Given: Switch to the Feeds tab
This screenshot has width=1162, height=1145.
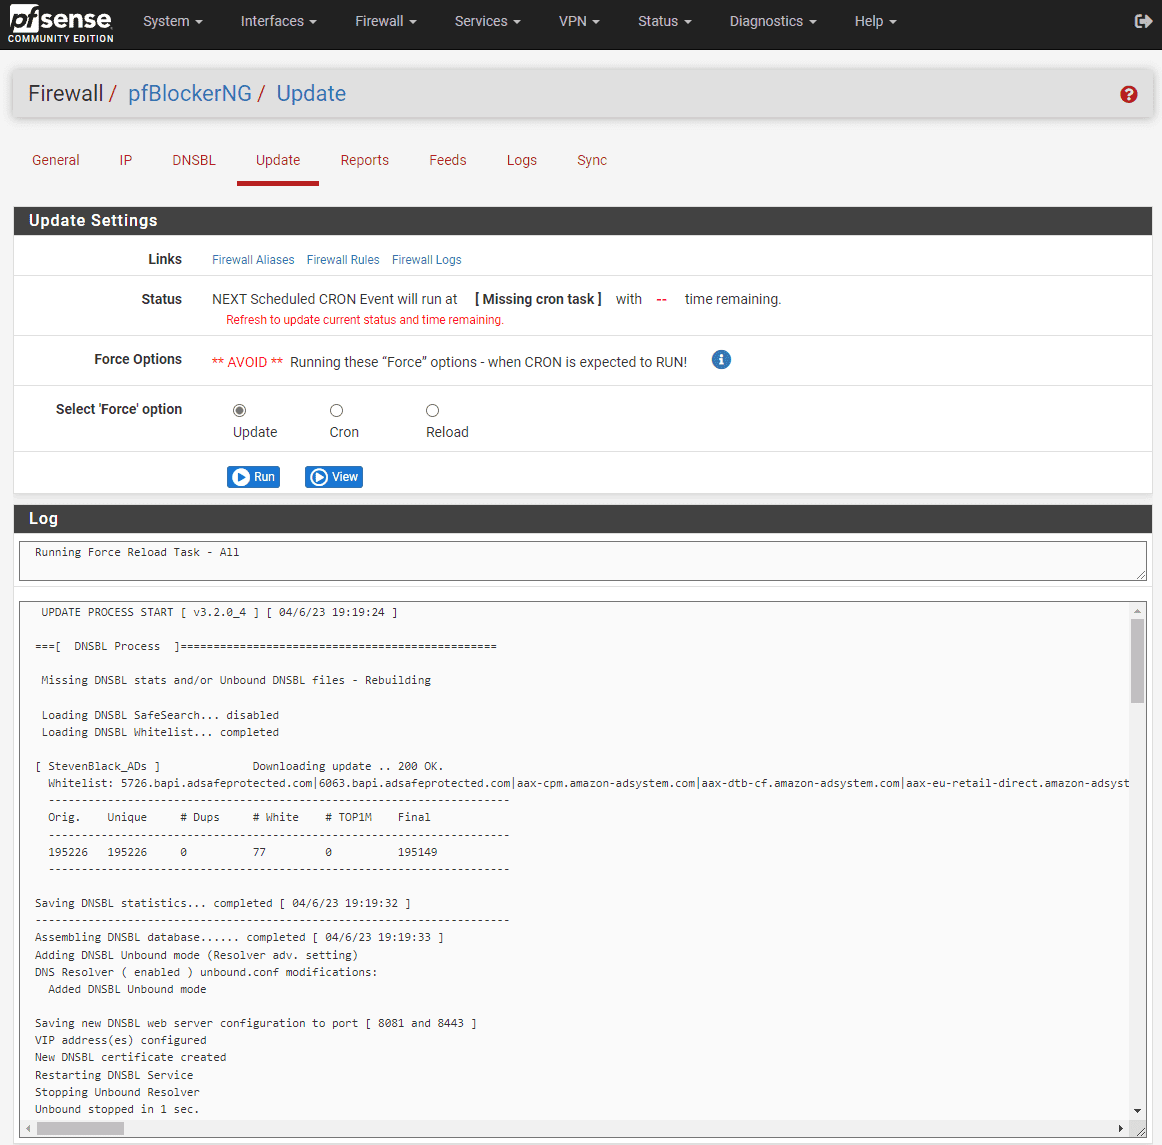Looking at the screenshot, I should [x=448, y=160].
